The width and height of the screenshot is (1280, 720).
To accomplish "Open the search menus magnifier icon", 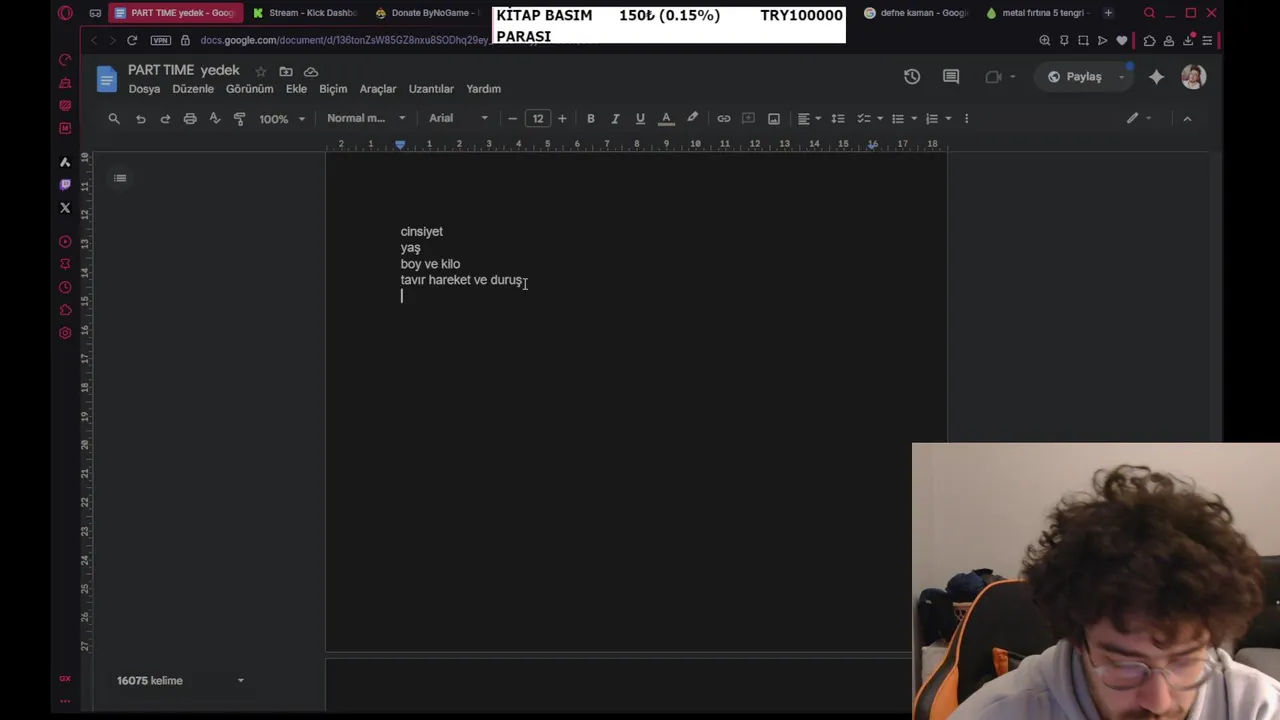I will point(114,118).
